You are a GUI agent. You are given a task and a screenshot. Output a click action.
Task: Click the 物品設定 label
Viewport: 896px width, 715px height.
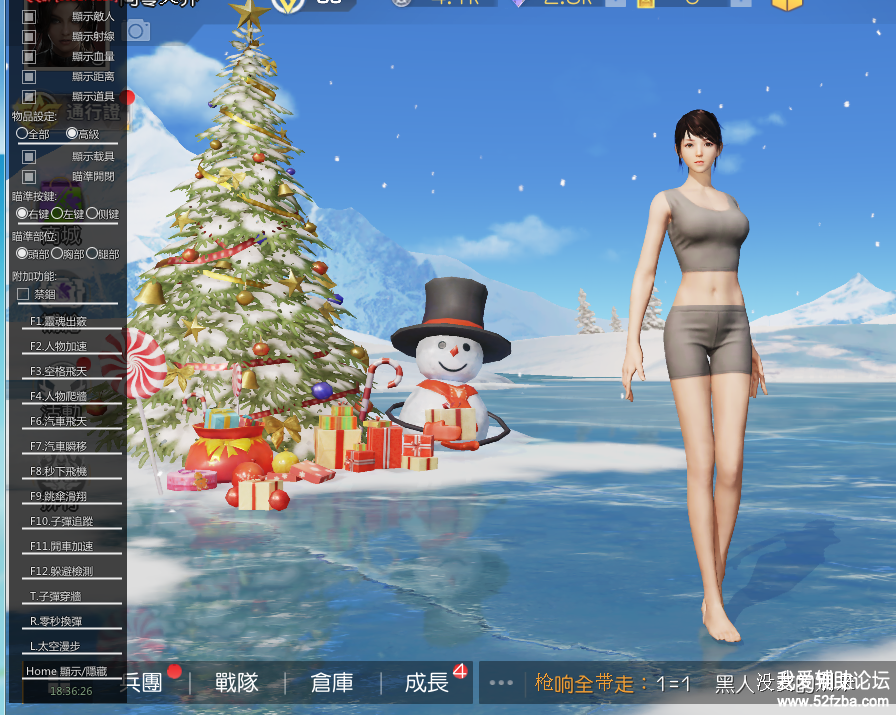tap(34, 117)
